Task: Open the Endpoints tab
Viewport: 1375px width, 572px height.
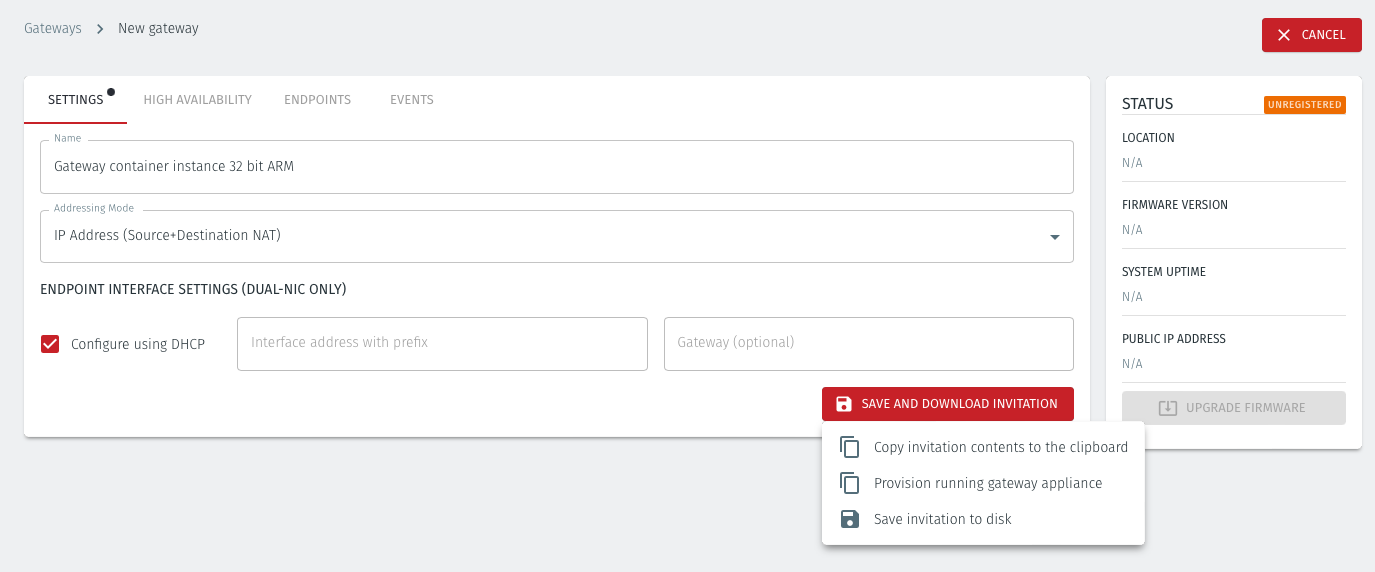Action: tap(317, 100)
